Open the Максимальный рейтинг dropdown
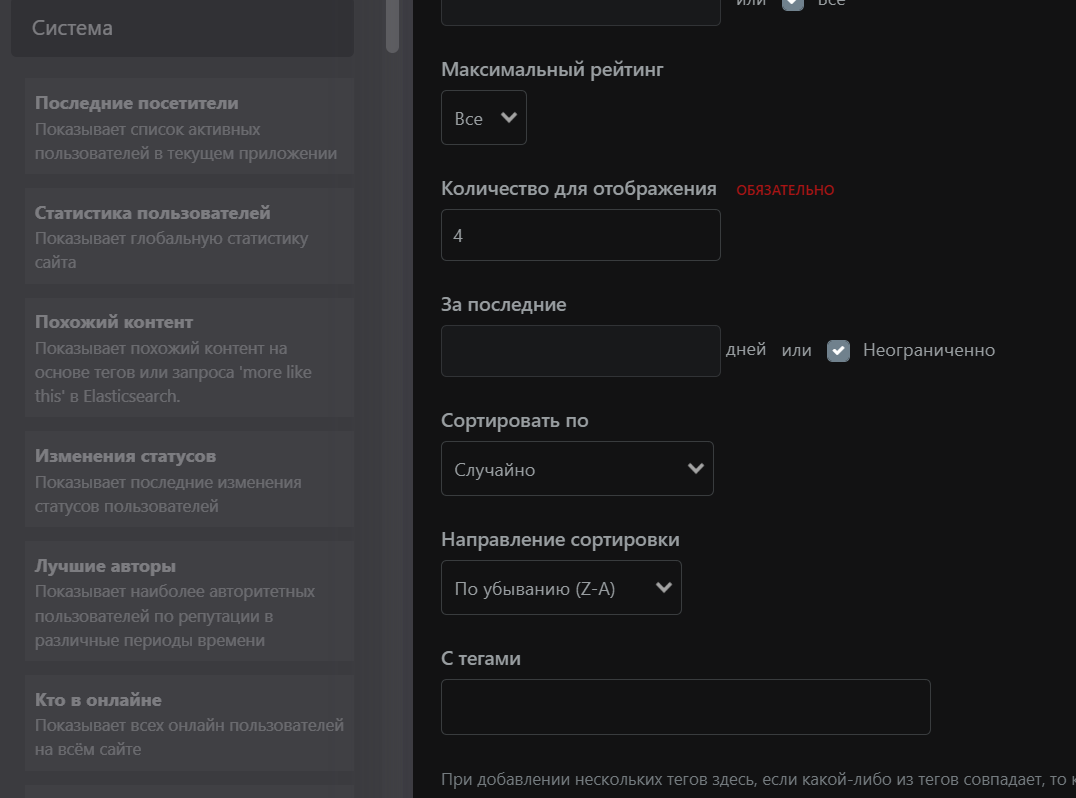The image size is (1076, 798). [483, 118]
